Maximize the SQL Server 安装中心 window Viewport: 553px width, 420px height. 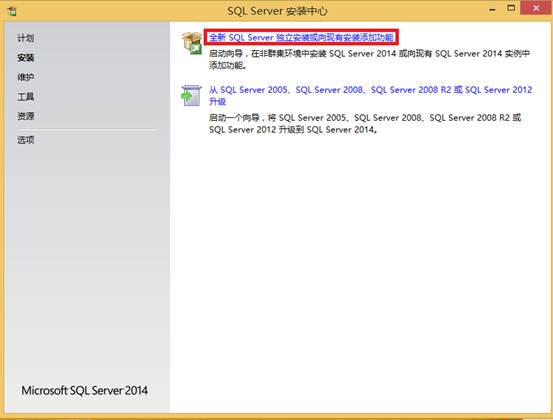coord(511,8)
